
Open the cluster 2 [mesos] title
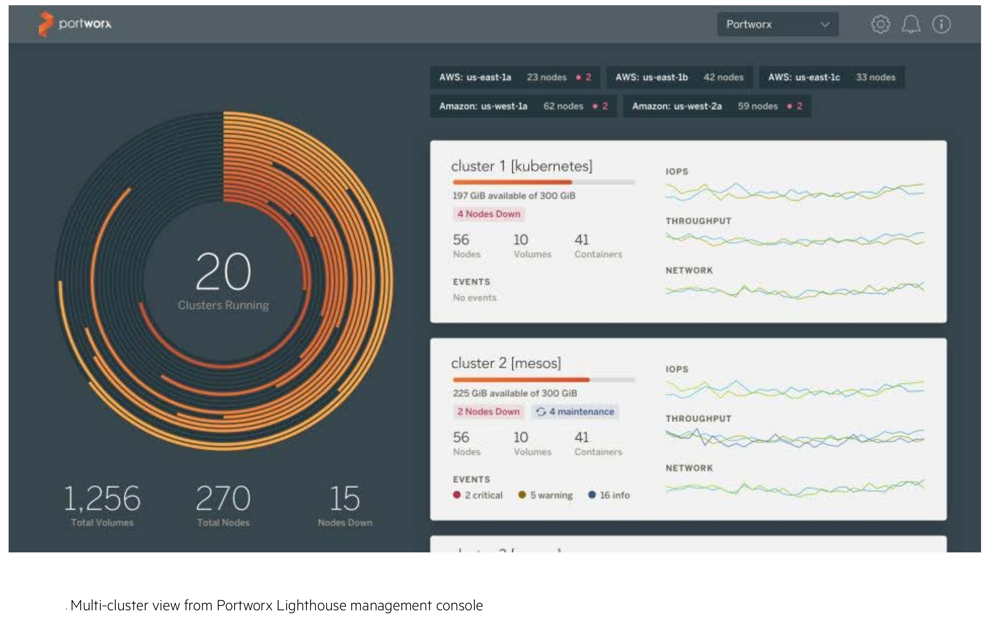pos(506,363)
